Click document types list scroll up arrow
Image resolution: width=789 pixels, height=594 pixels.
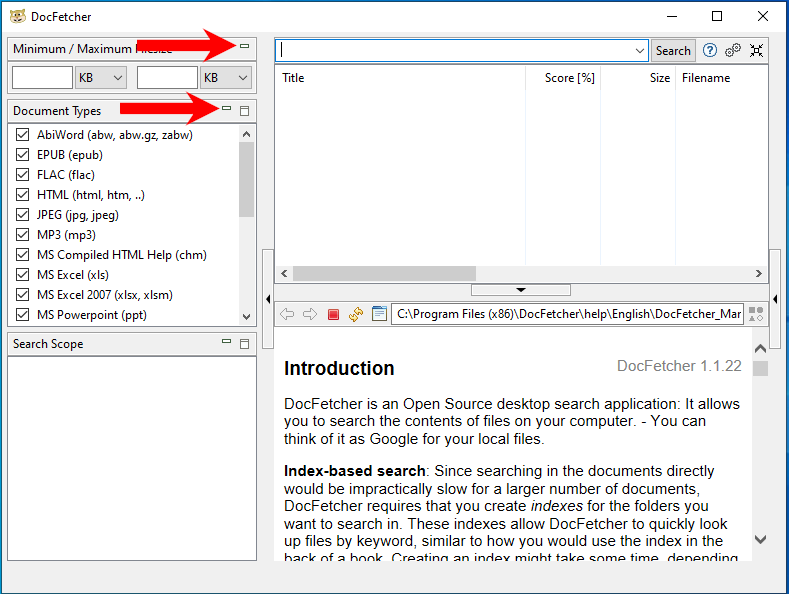click(246, 134)
